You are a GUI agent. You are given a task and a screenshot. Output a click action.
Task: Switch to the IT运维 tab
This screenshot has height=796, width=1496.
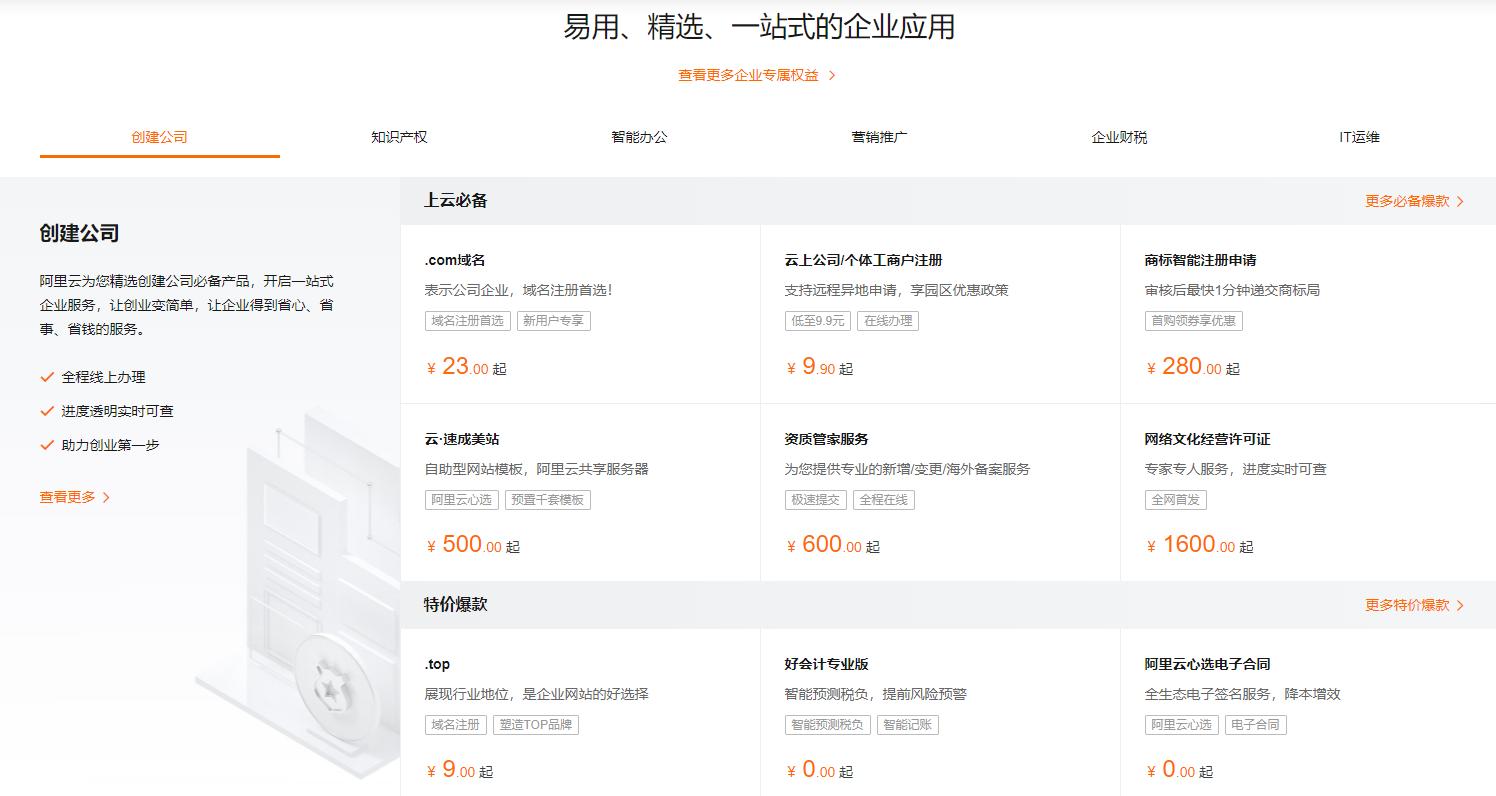click(1359, 137)
